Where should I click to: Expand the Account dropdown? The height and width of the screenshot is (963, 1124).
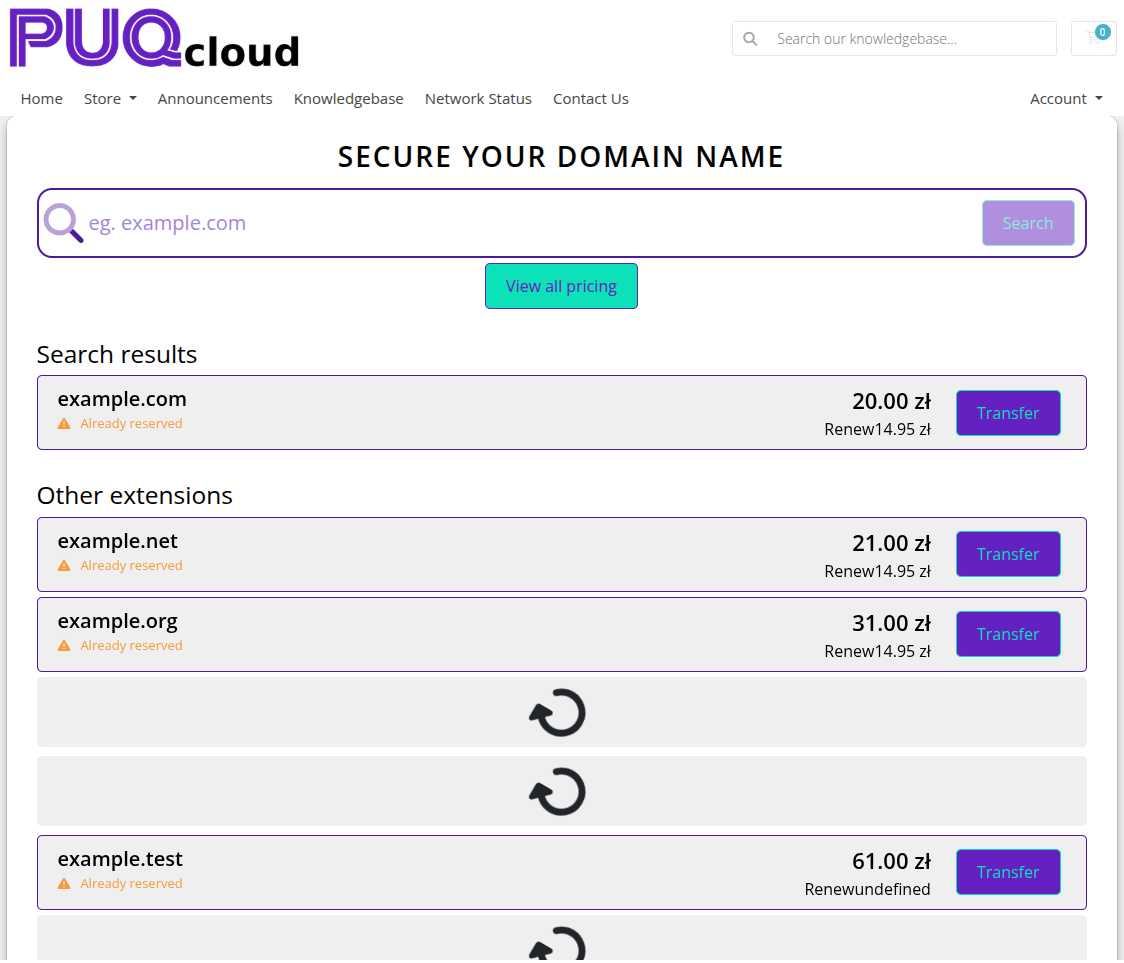1066,98
